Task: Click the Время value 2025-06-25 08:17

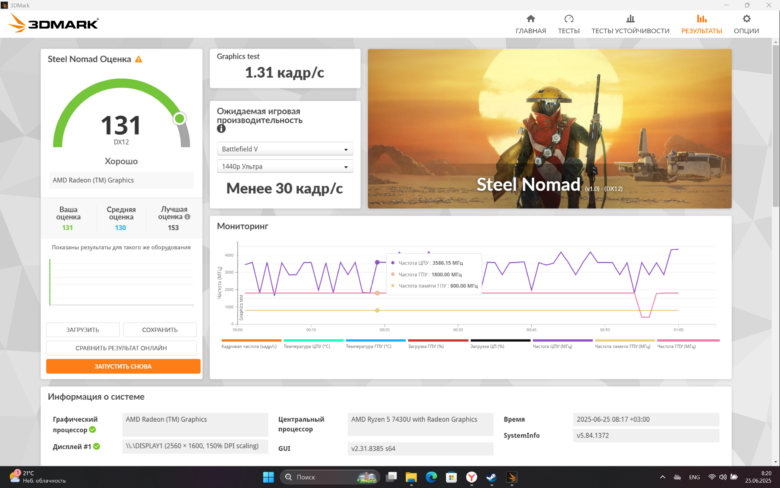Action: coord(646,419)
